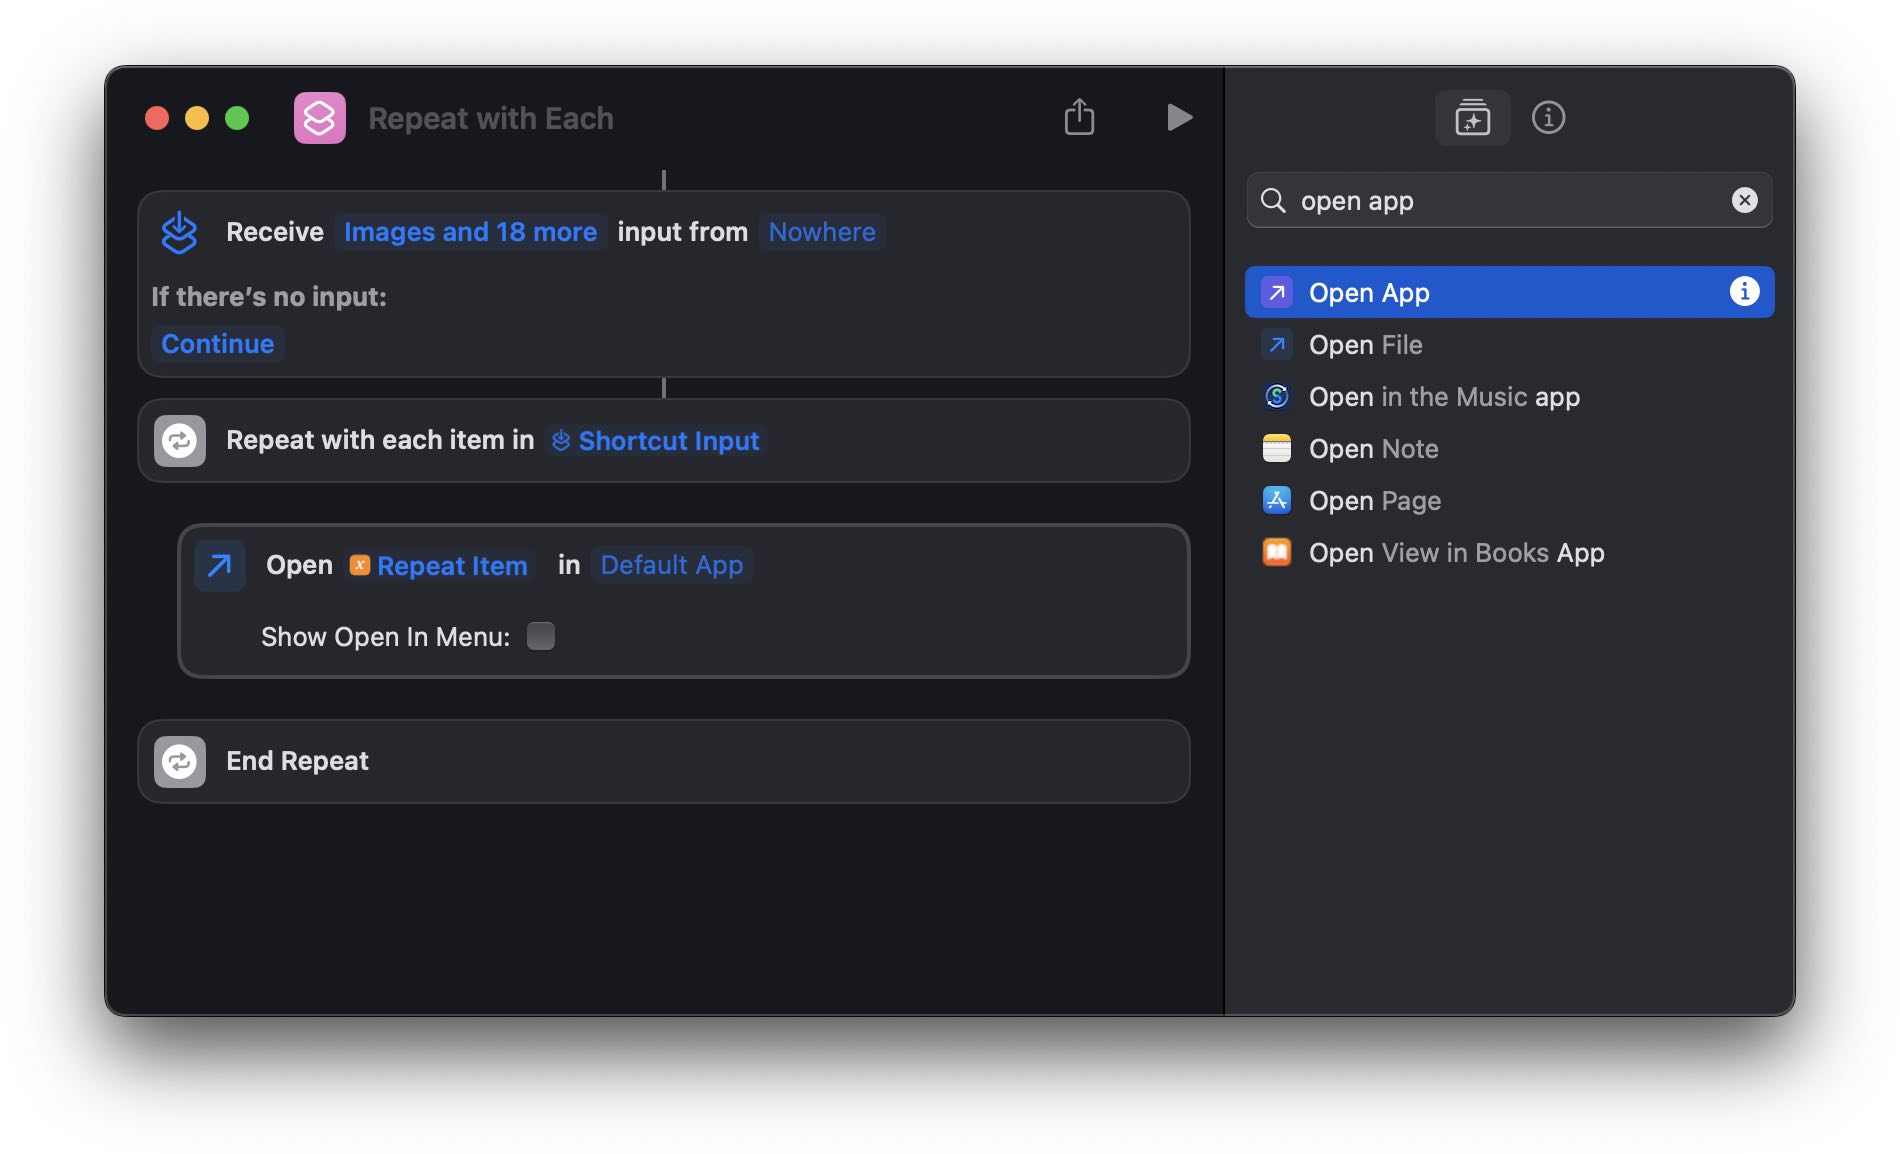The image size is (1900, 1154).
Task: Click the Receive input action icon
Action: pyautogui.click(x=179, y=232)
